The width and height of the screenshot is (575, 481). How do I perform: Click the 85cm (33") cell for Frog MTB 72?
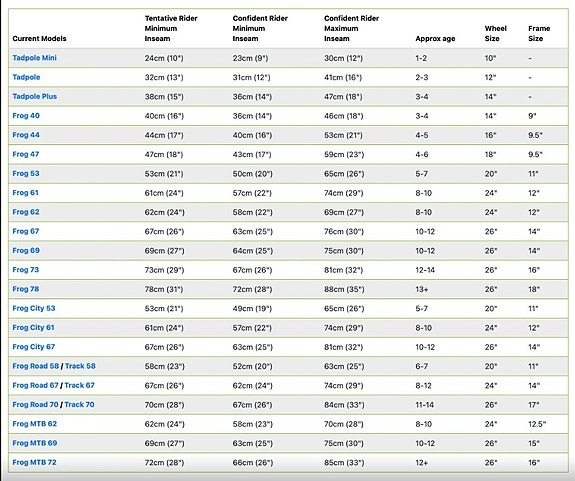(344, 463)
